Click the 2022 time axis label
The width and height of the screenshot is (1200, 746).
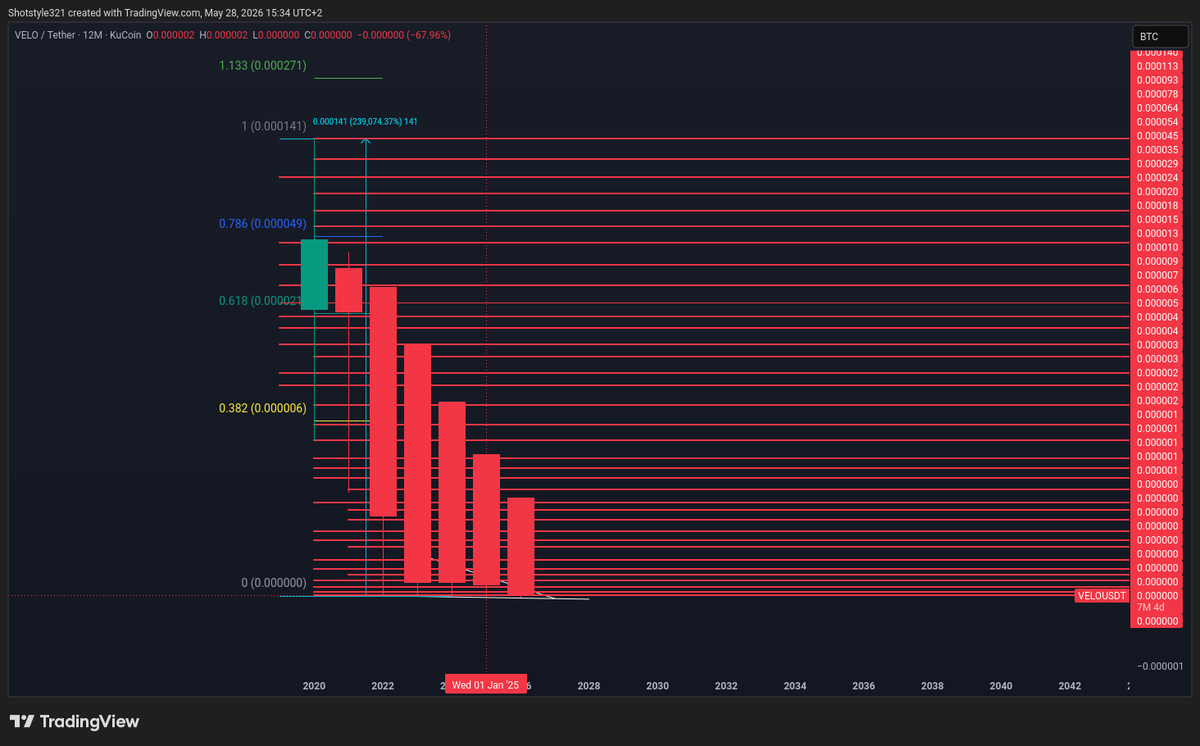point(383,686)
